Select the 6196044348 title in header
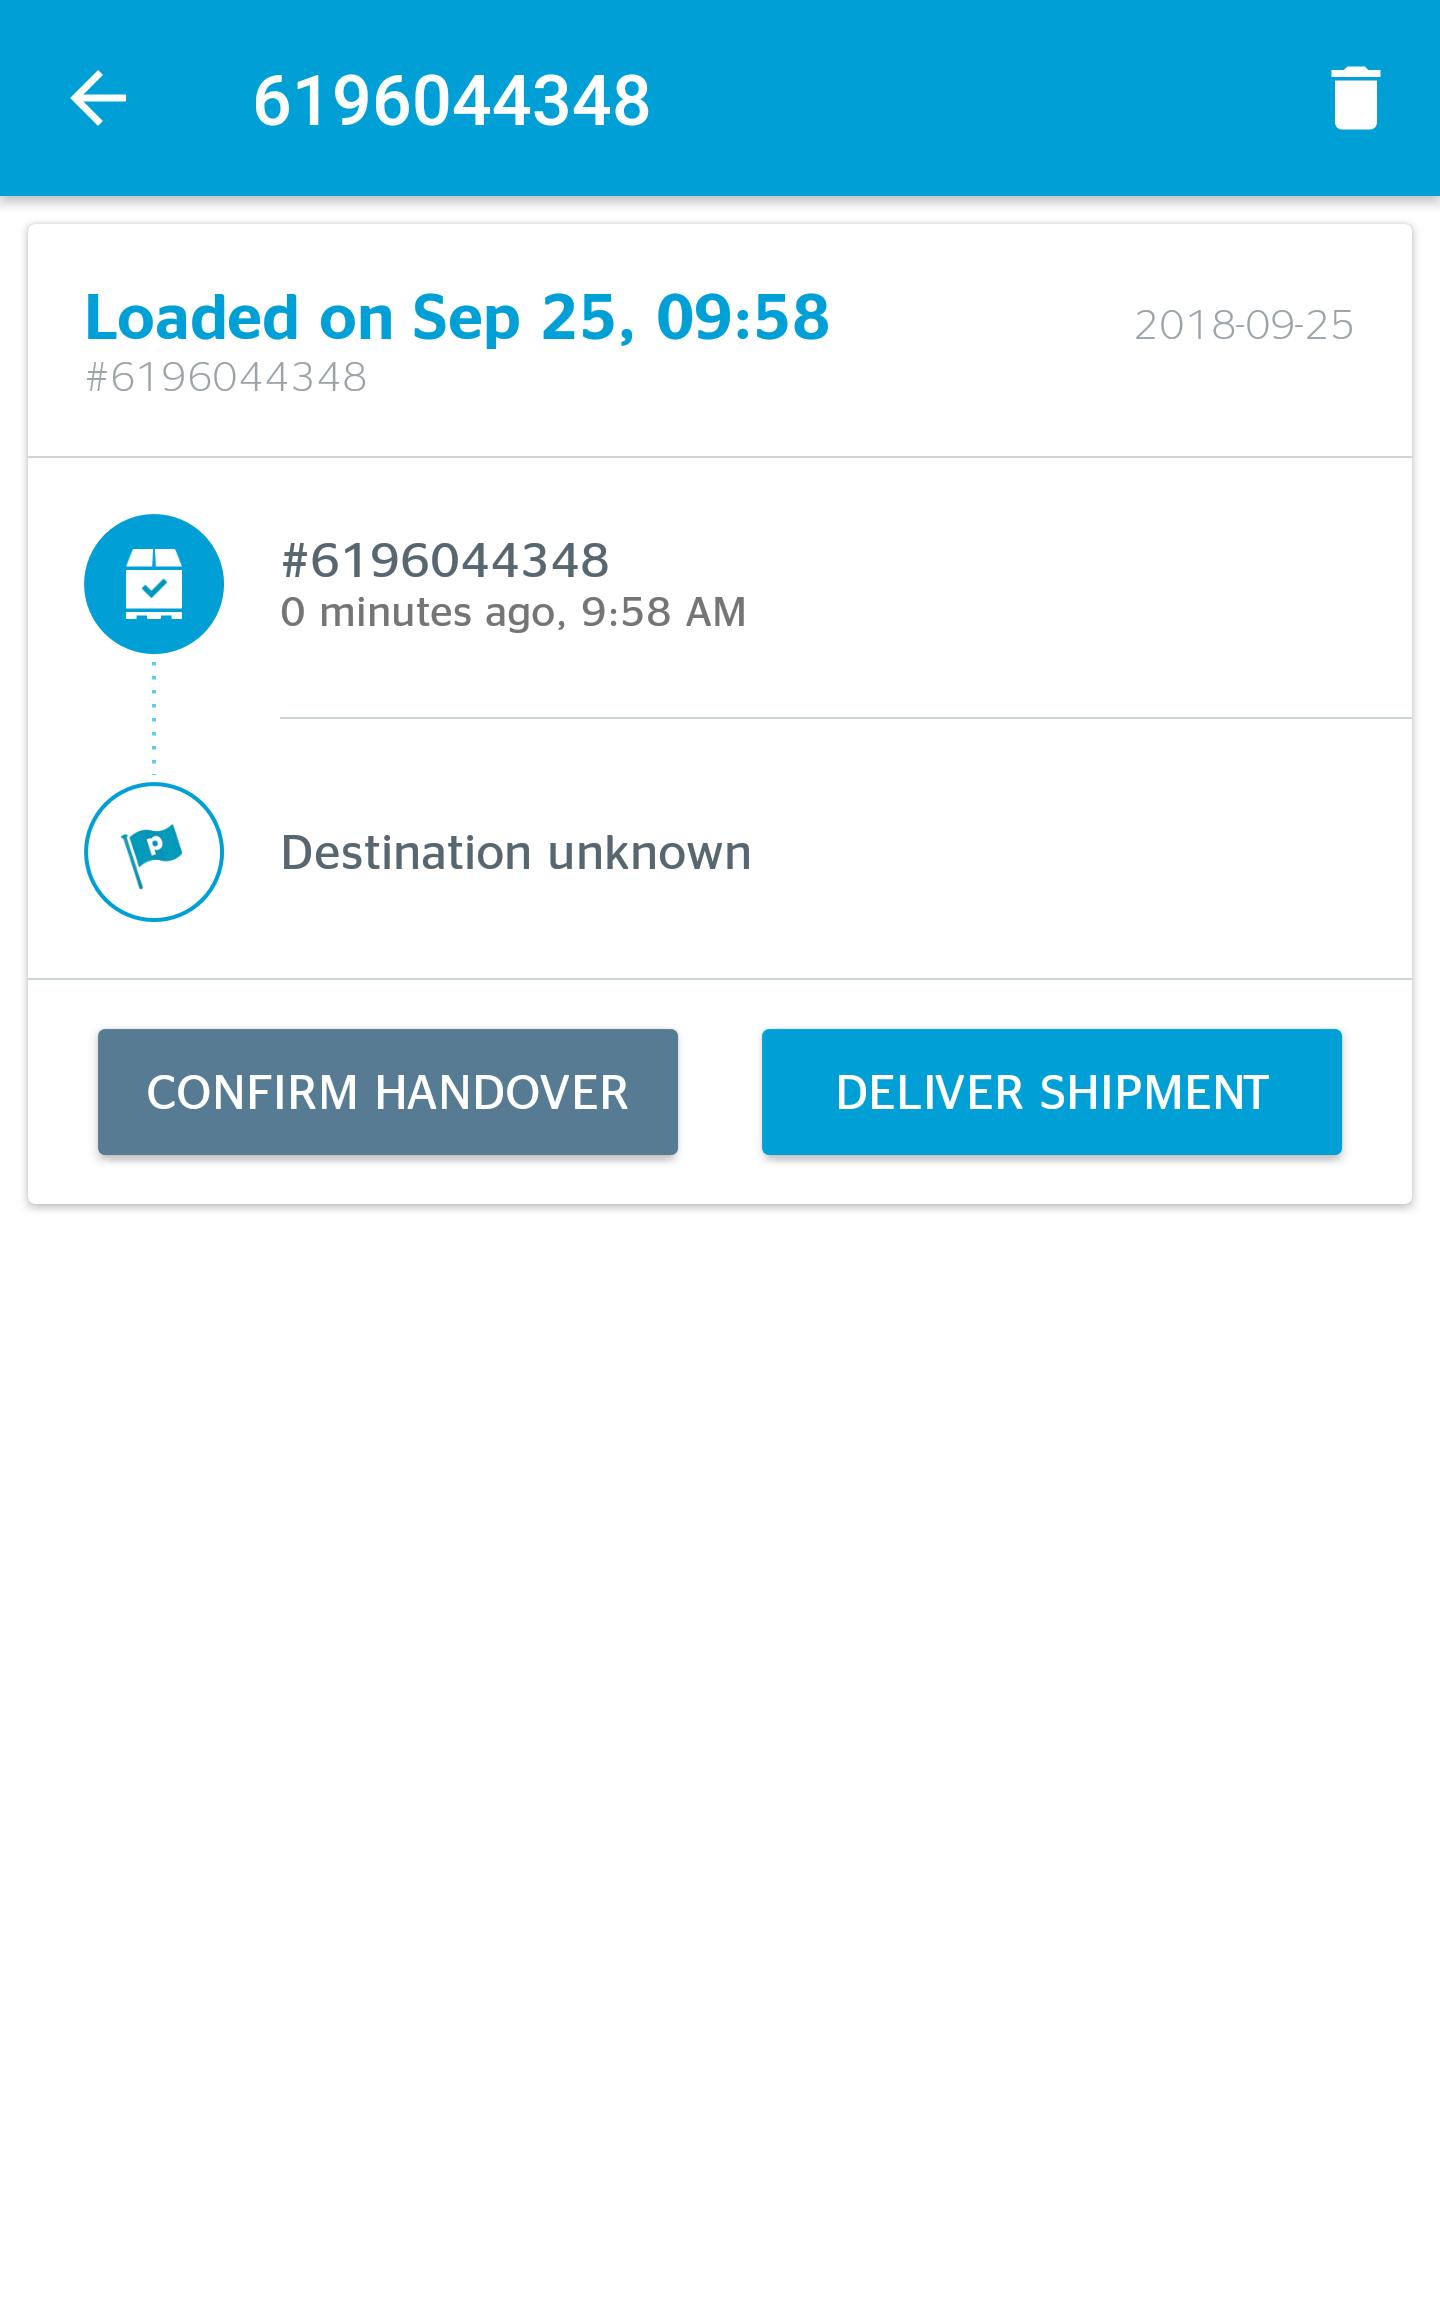 point(452,101)
